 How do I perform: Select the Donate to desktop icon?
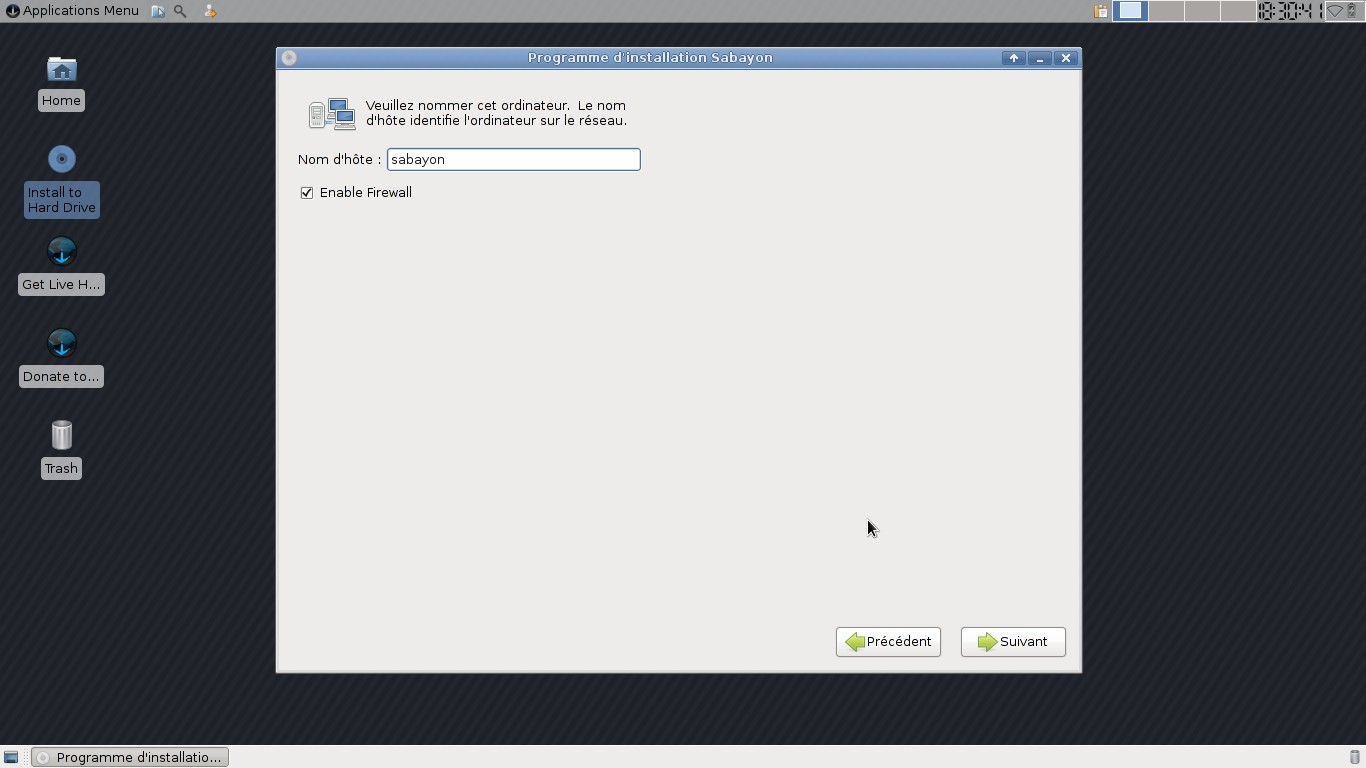pos(61,357)
